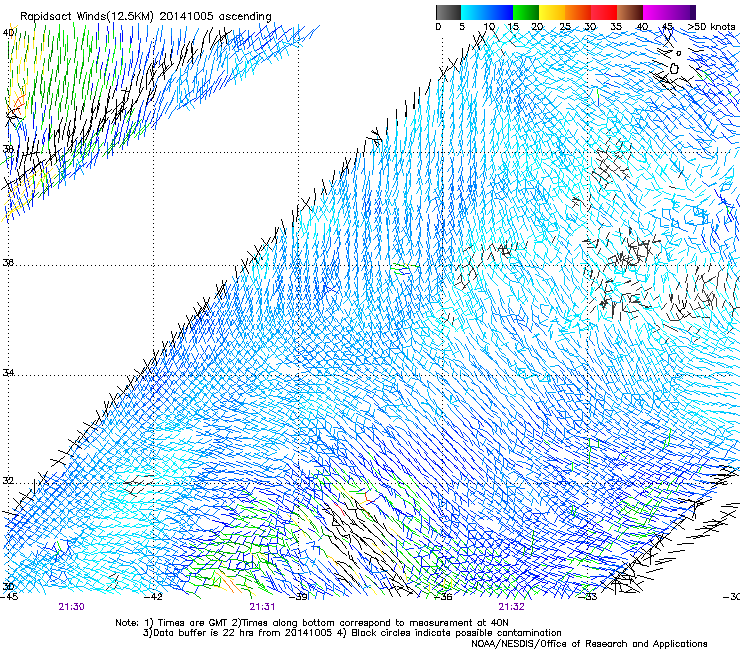The height and width of the screenshot is (650, 740).
Task: Click the magenta 40-45 knots legend segment
Action: point(656,12)
